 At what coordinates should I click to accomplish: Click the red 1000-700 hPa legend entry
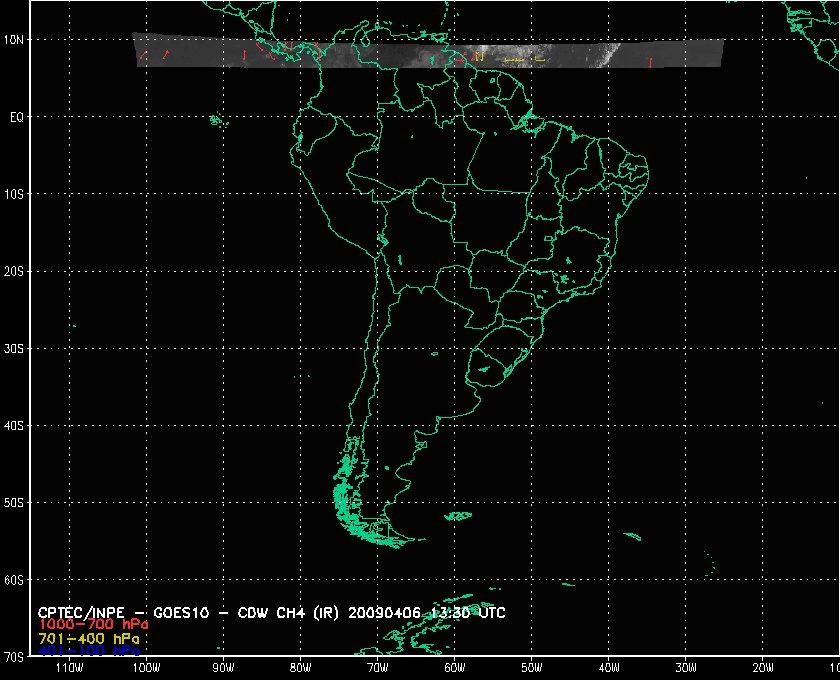click(x=84, y=624)
